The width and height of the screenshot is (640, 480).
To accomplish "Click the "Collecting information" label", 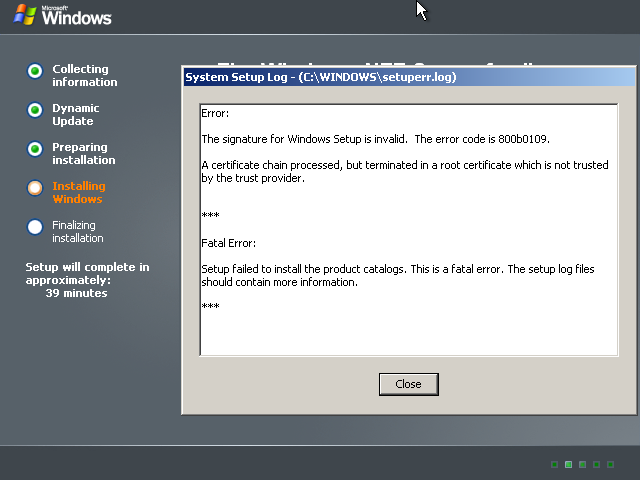I will coord(84,76).
